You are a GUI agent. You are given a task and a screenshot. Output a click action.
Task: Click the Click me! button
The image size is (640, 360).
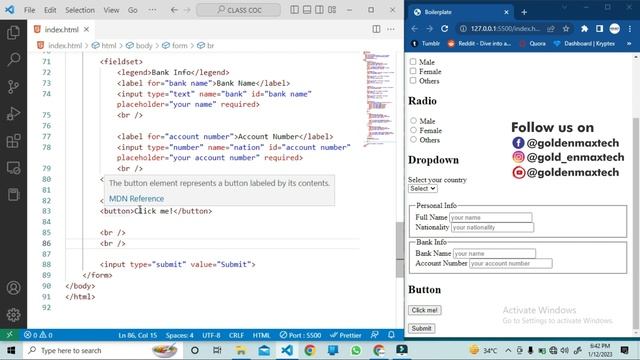pos(424,310)
